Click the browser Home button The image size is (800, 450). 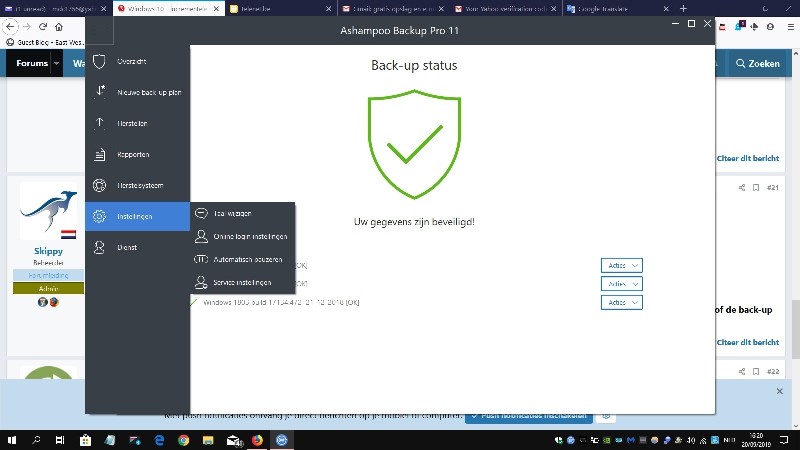[59, 27]
